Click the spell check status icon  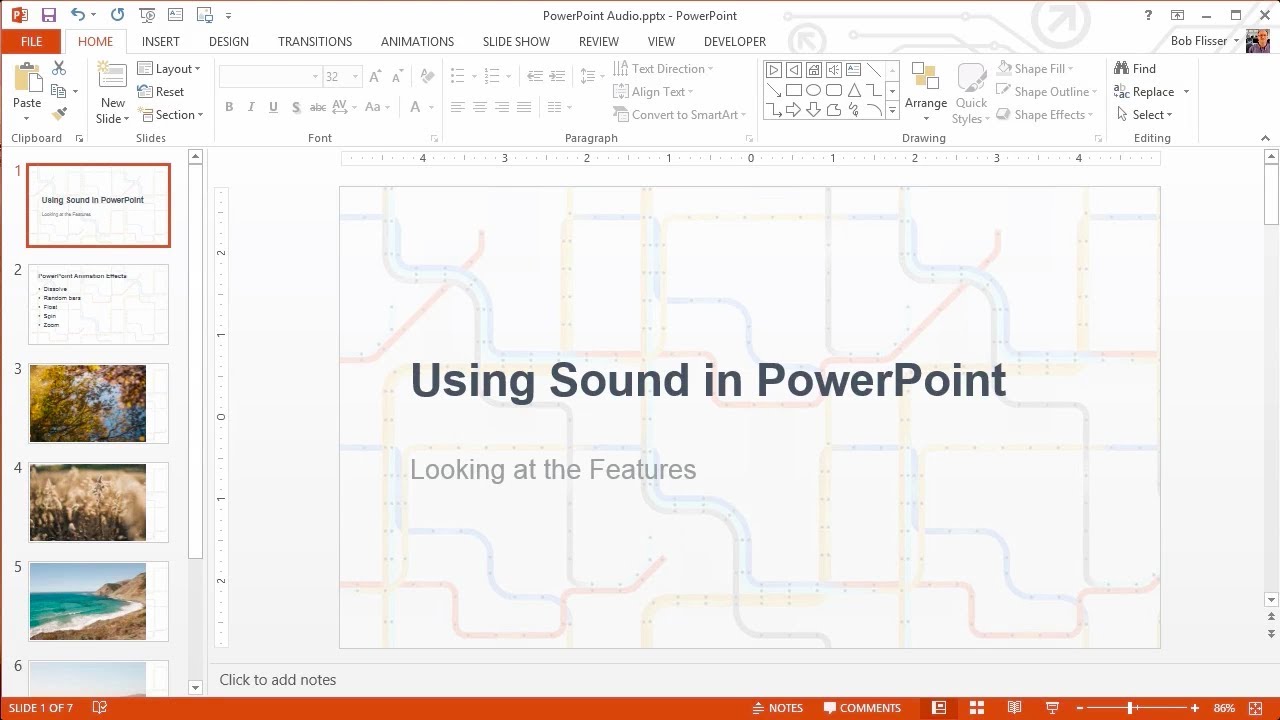click(100, 708)
